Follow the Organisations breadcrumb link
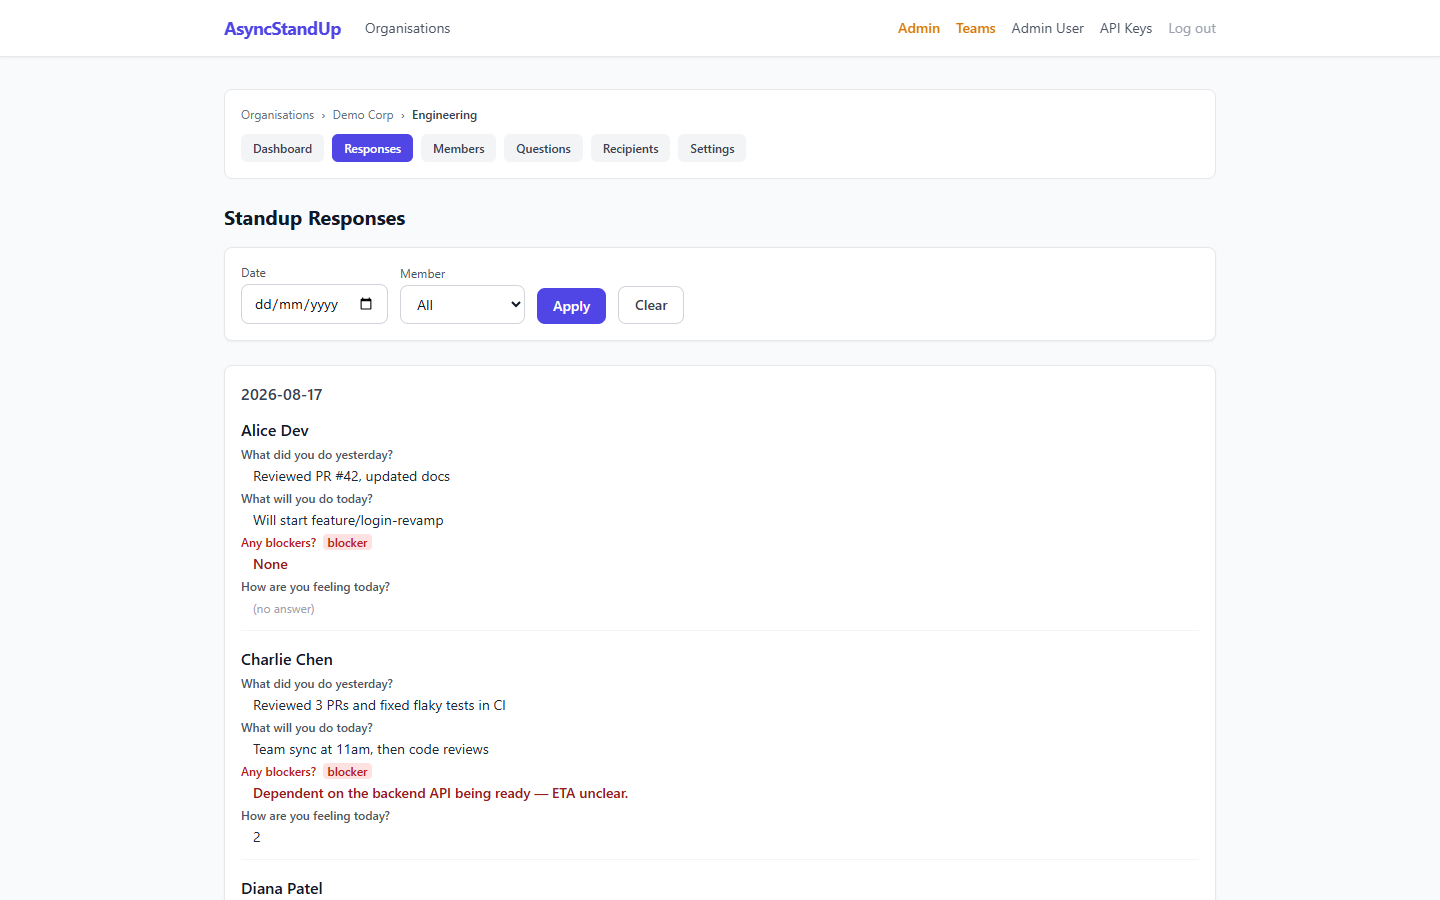 tap(277, 115)
